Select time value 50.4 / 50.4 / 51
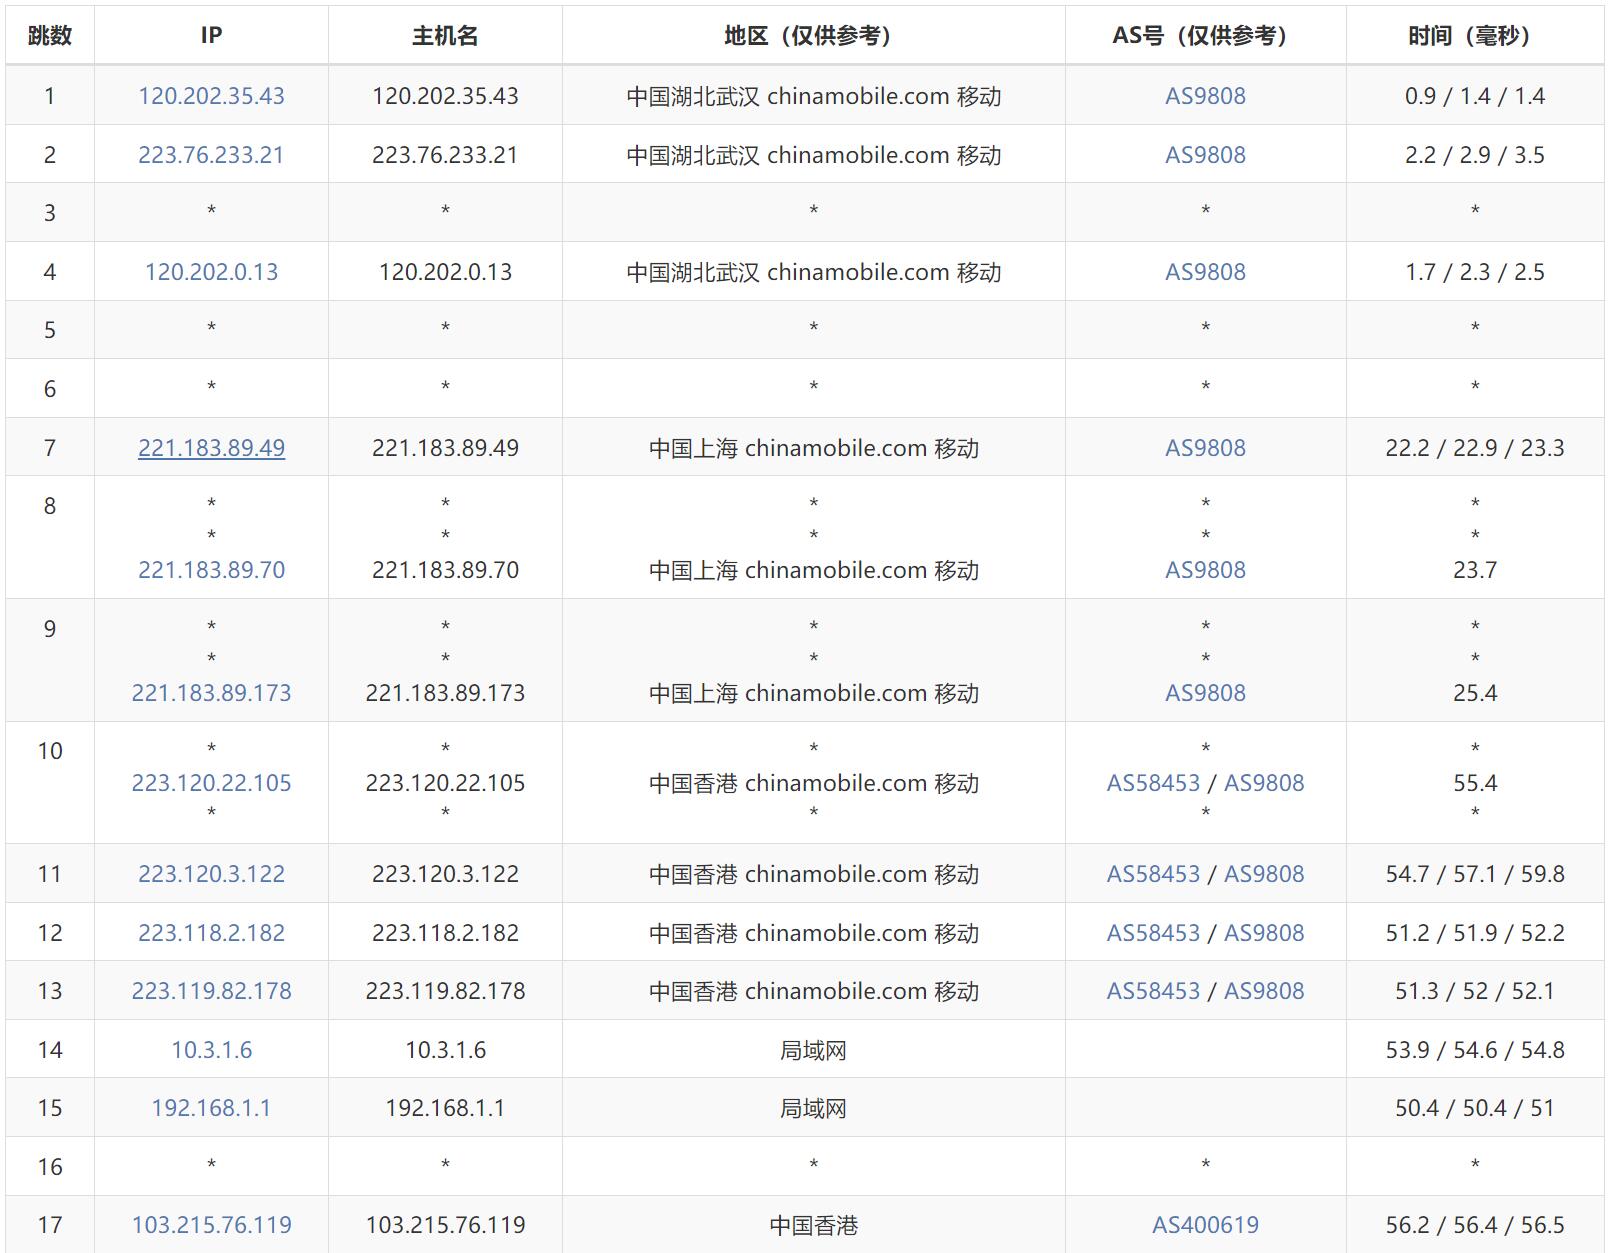1608x1253 pixels. point(1475,1108)
